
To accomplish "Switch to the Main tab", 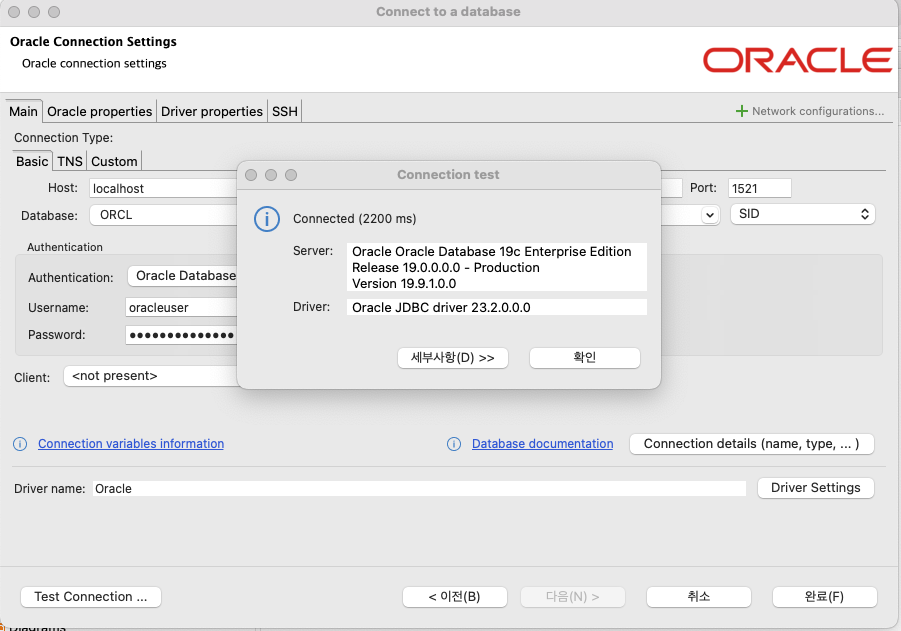I will 24,111.
